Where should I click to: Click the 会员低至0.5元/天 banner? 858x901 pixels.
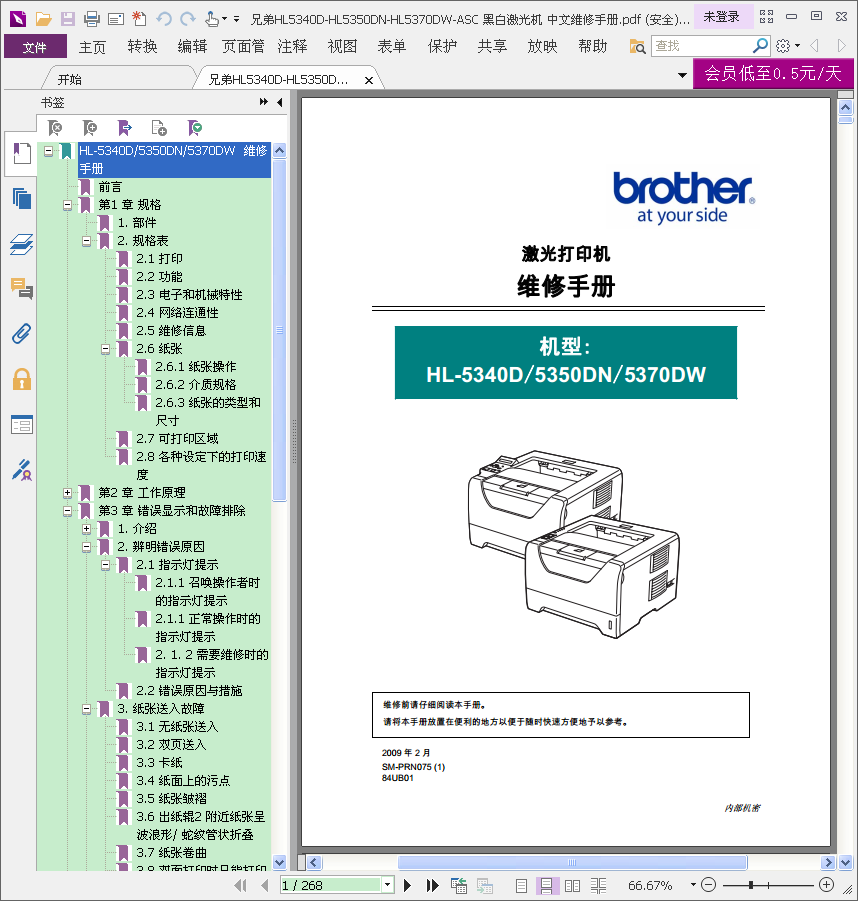coord(773,73)
